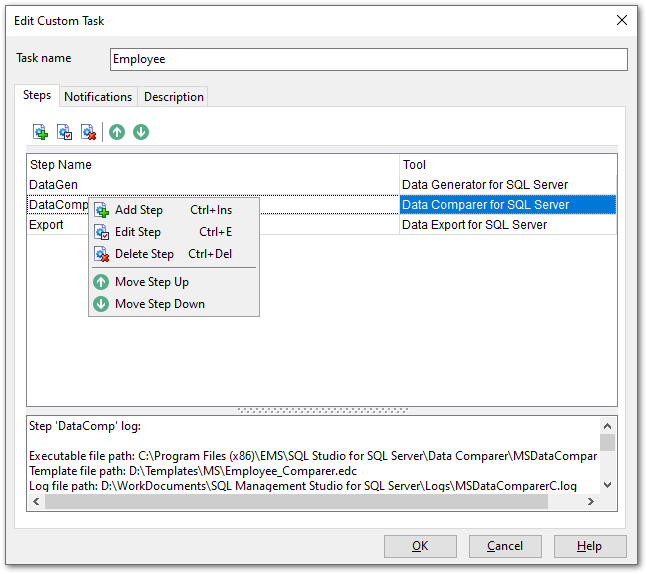Click the log vertical scrollbar thumb

tap(607, 442)
